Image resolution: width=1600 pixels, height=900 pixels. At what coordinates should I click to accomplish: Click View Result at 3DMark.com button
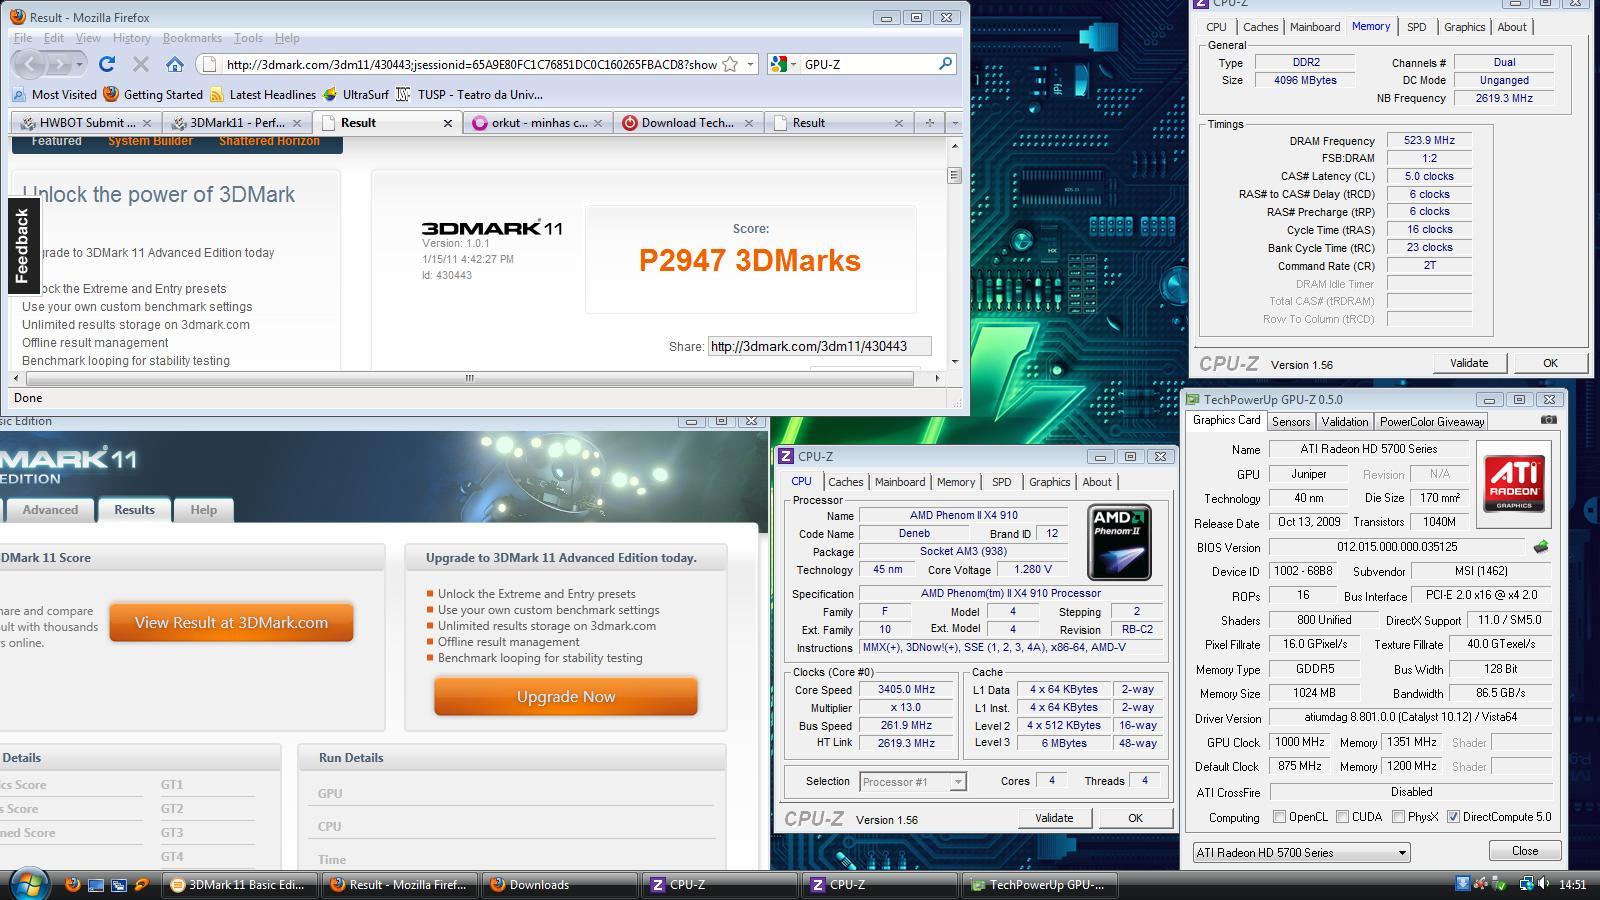[x=231, y=622]
